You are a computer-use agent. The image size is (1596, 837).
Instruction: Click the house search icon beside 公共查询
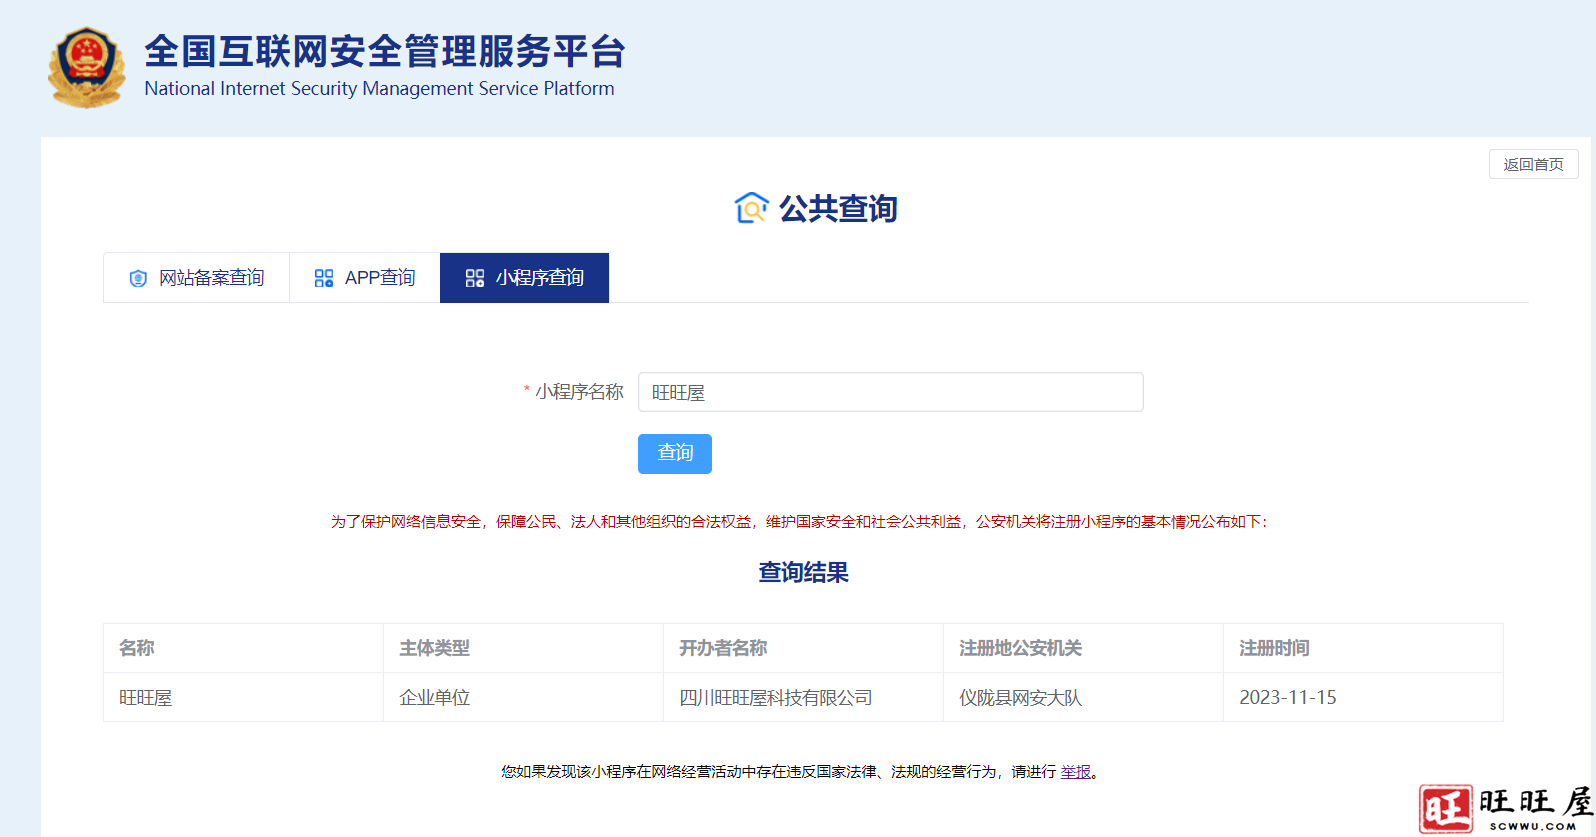pyautogui.click(x=751, y=208)
